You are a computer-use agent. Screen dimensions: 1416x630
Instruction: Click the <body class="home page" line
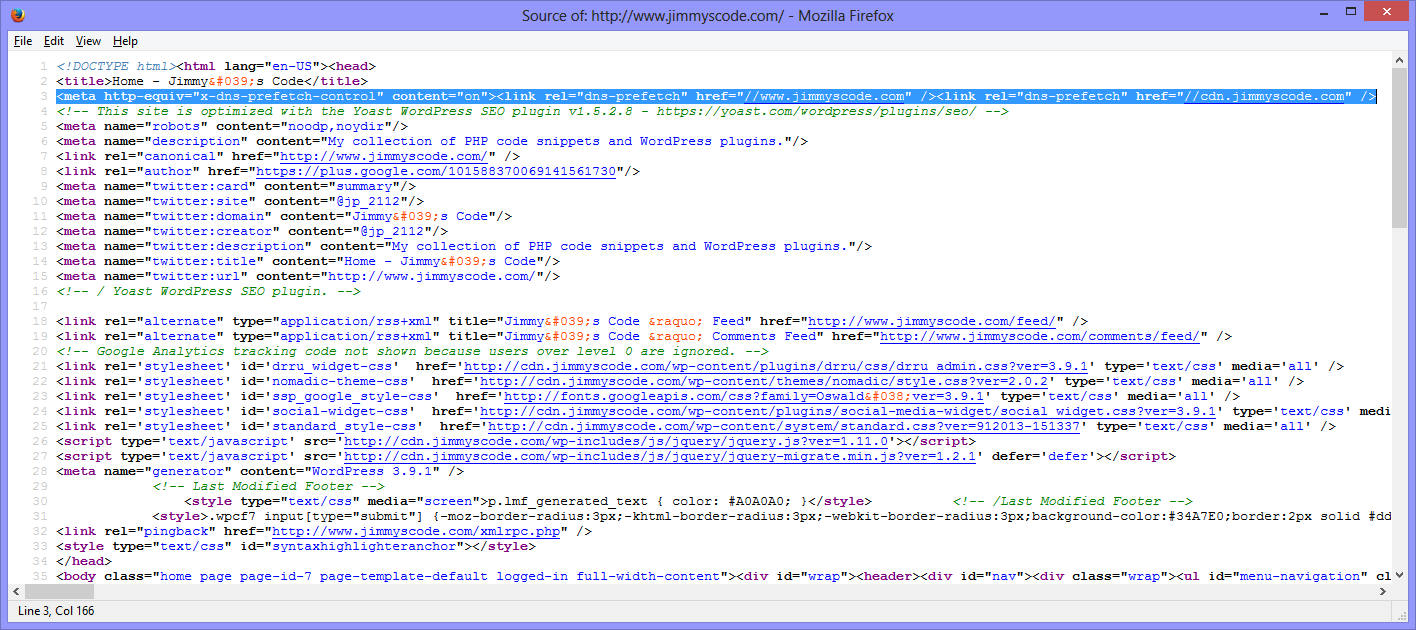(723, 576)
